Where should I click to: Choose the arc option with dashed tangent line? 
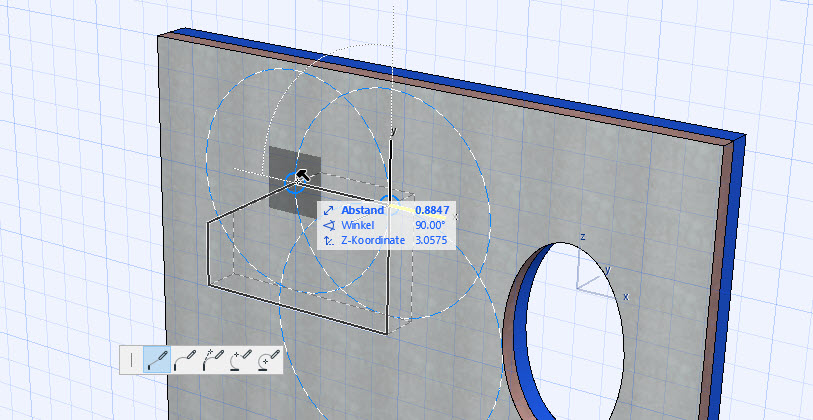213,360
